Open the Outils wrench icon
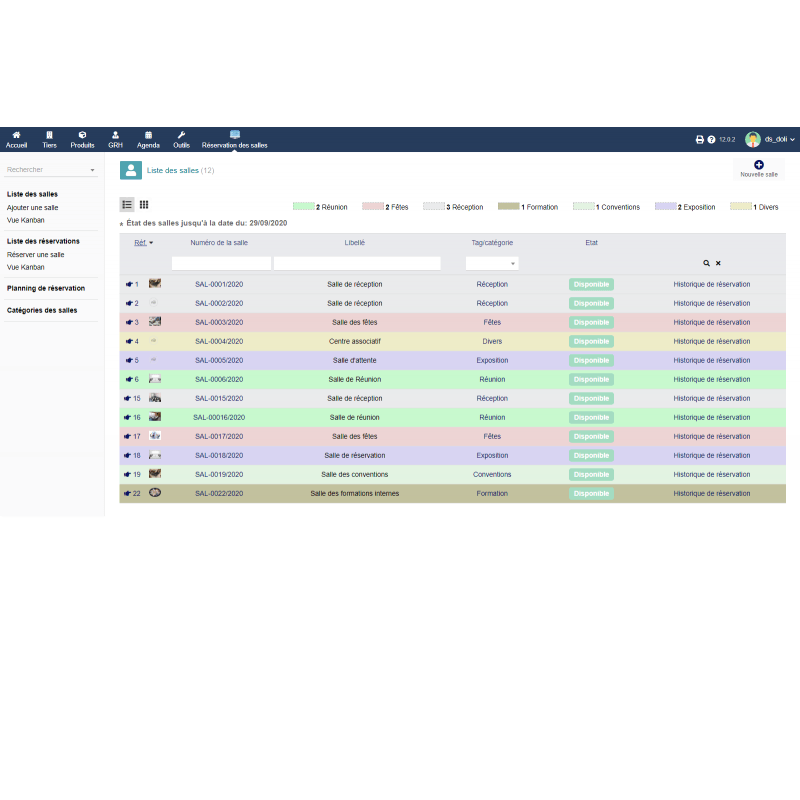Viewport: 800px width, 800px height. point(181,135)
